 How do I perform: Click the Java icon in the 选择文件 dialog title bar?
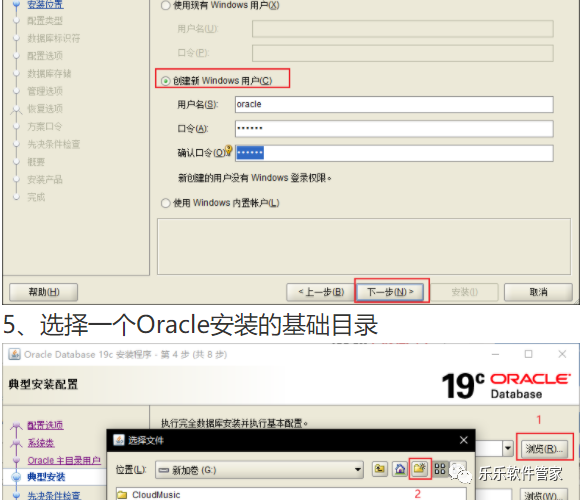tap(119, 440)
